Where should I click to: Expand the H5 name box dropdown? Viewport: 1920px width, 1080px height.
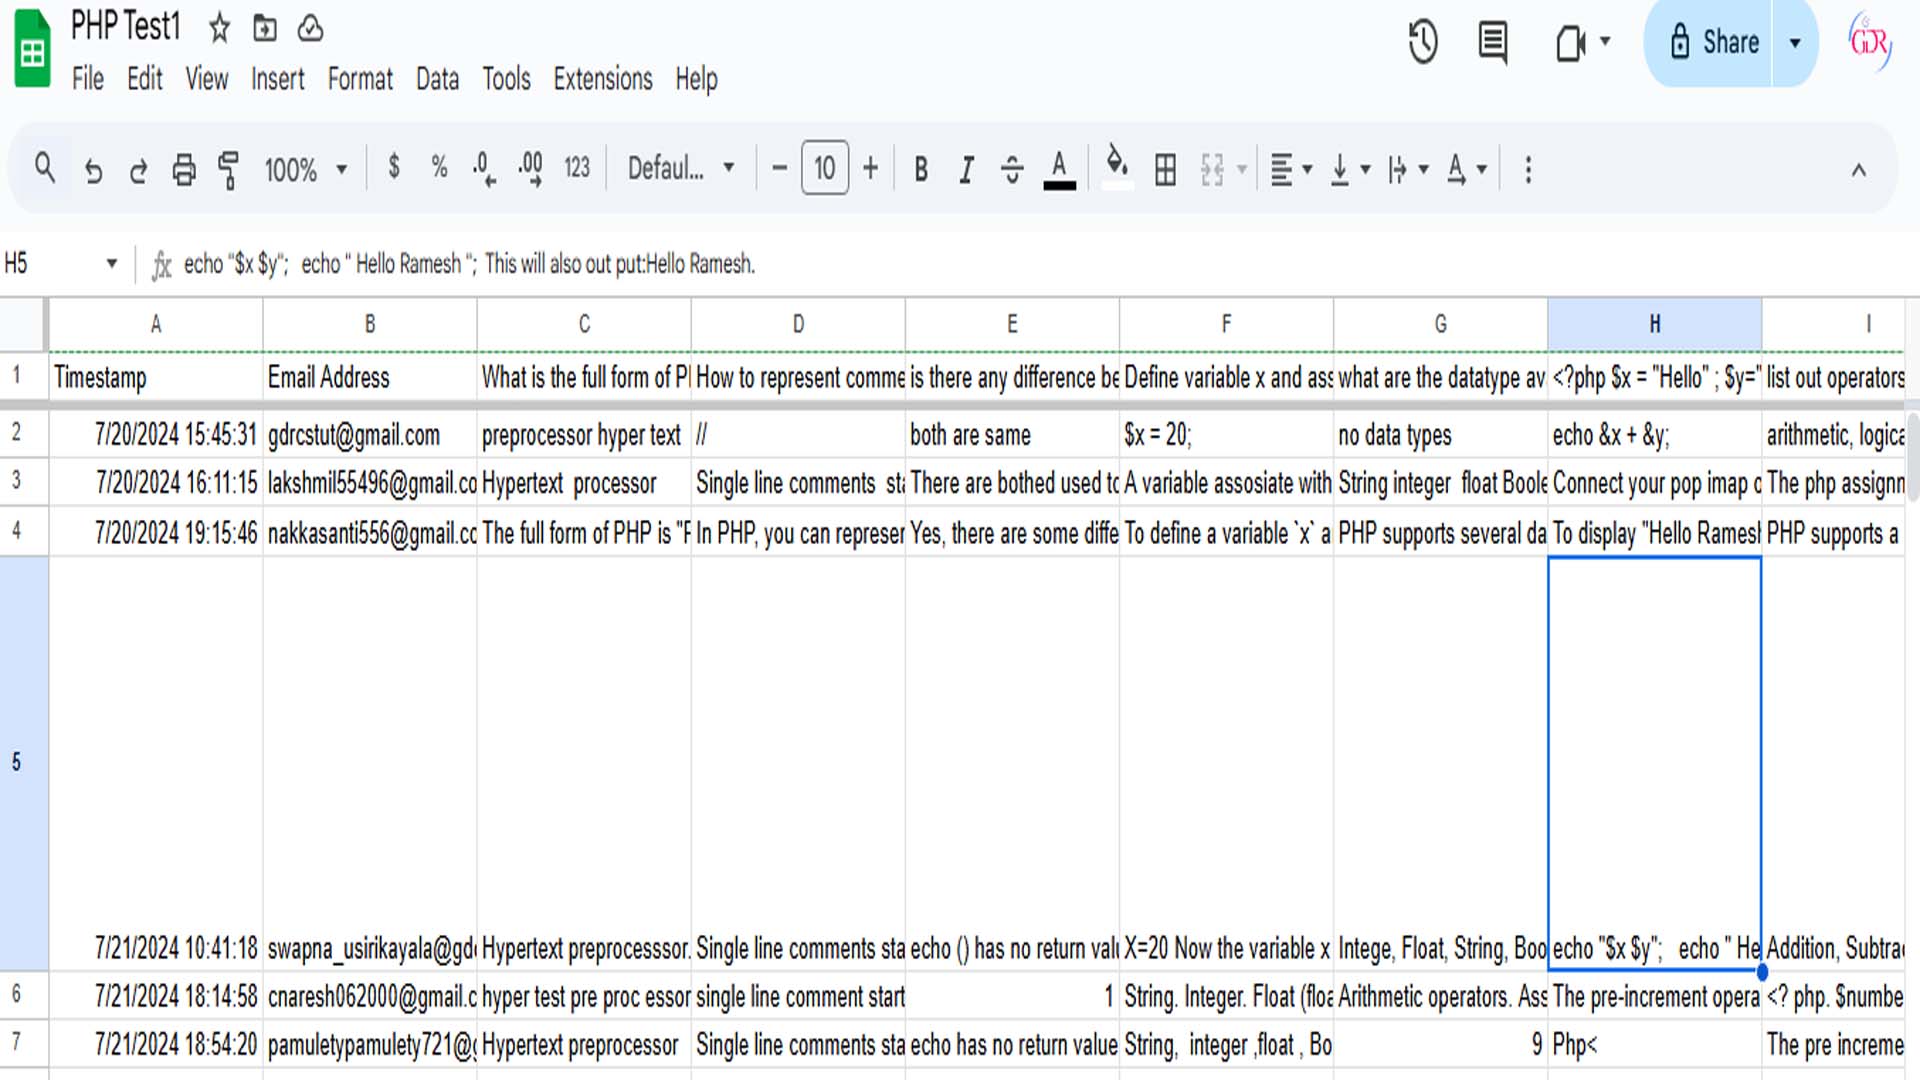111,264
